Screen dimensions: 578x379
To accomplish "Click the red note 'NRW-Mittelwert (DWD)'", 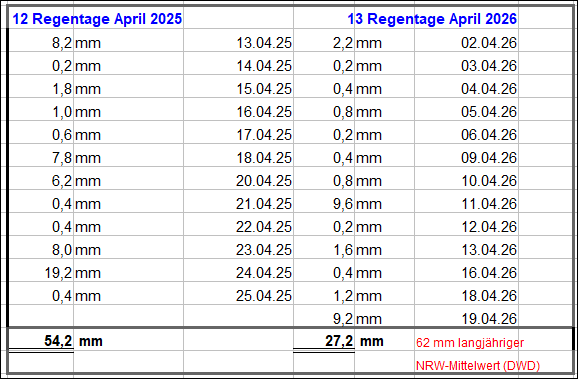I will (478, 366).
